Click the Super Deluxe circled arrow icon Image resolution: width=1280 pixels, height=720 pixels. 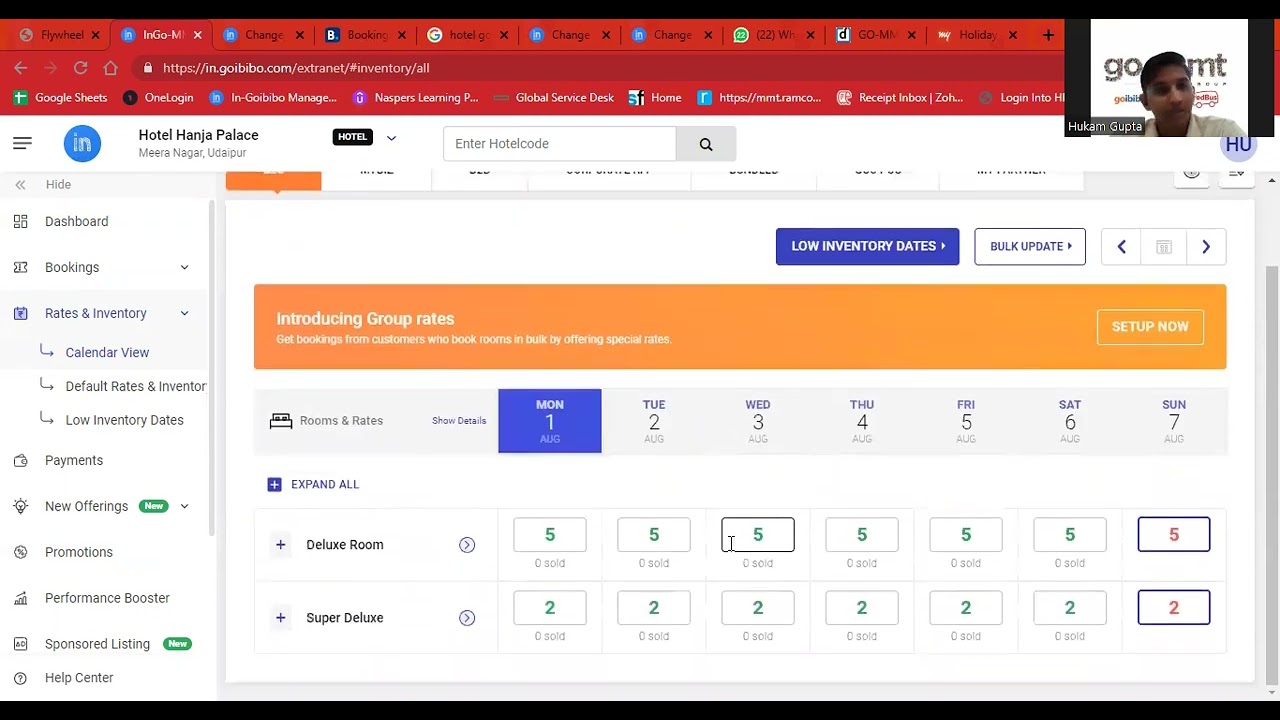click(x=467, y=618)
